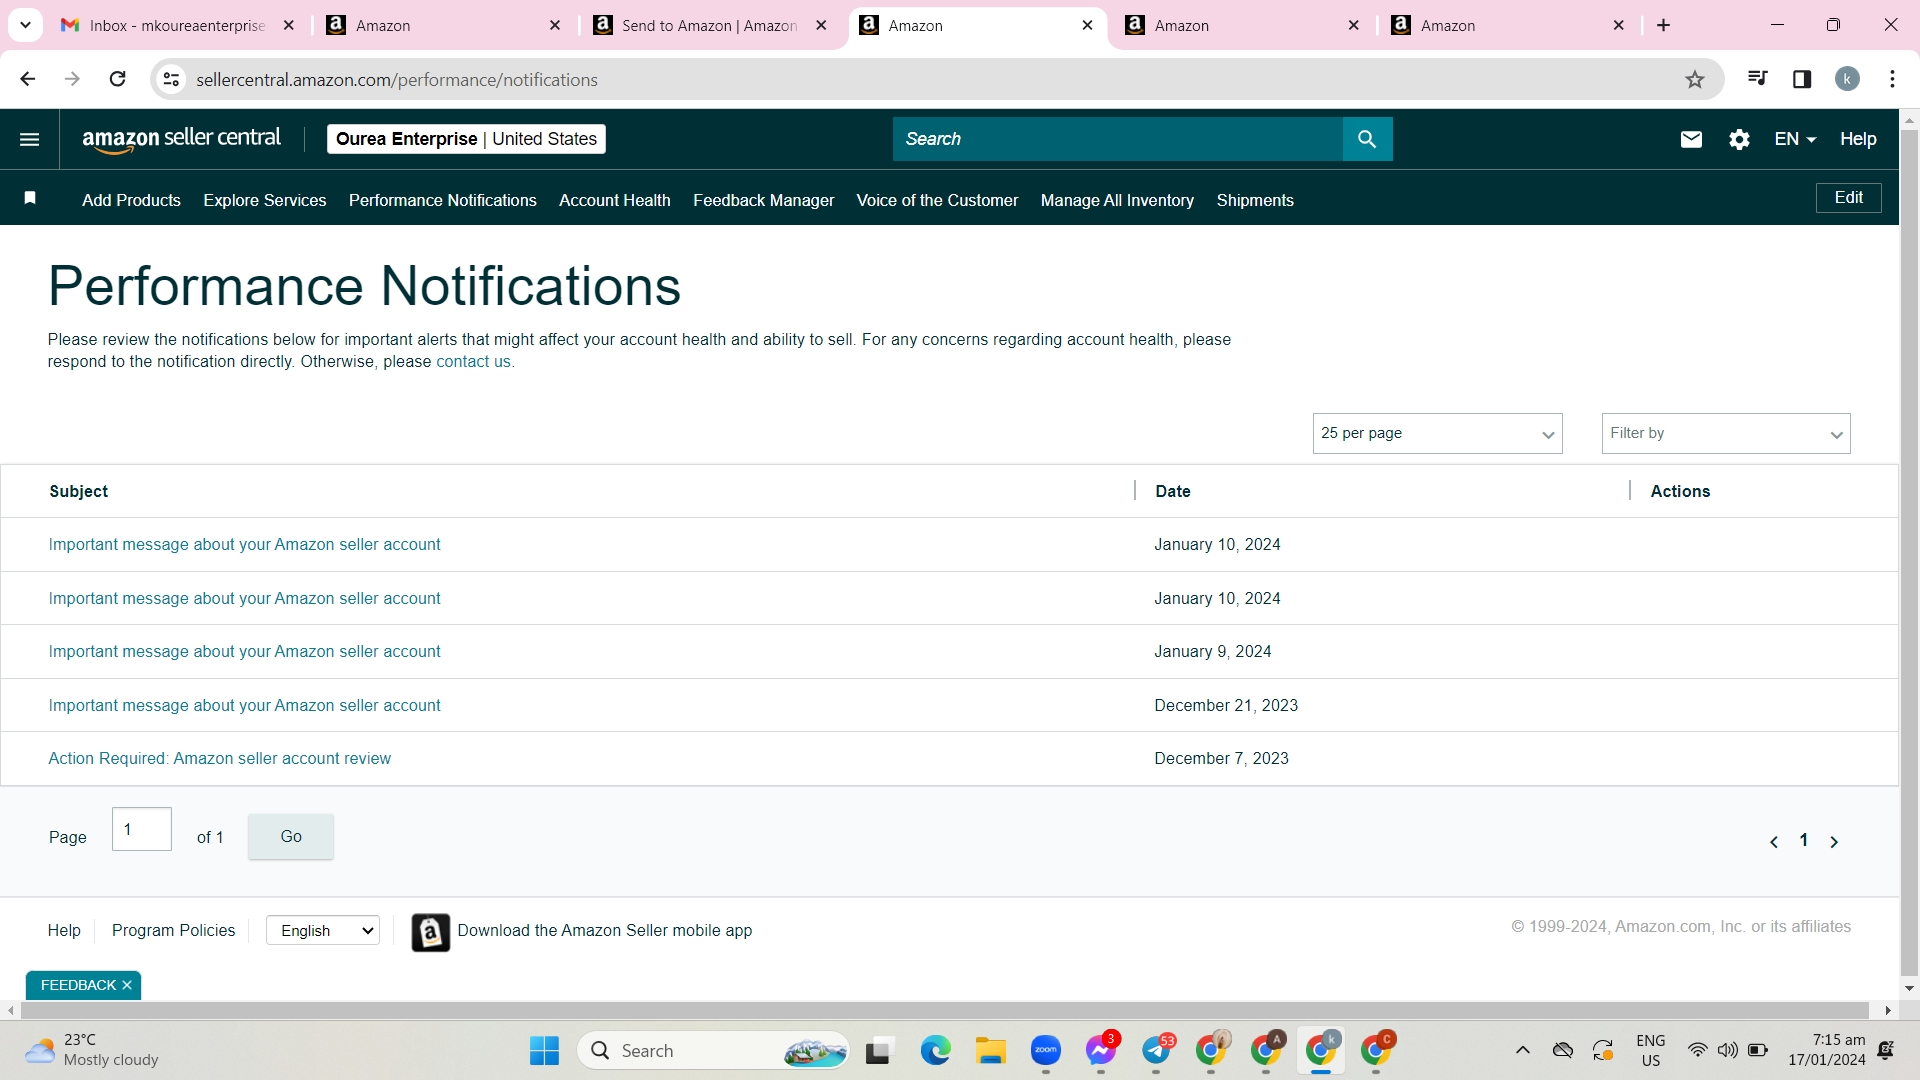
Task: Expand the Chrome tab search dropdown
Action: tap(25, 25)
